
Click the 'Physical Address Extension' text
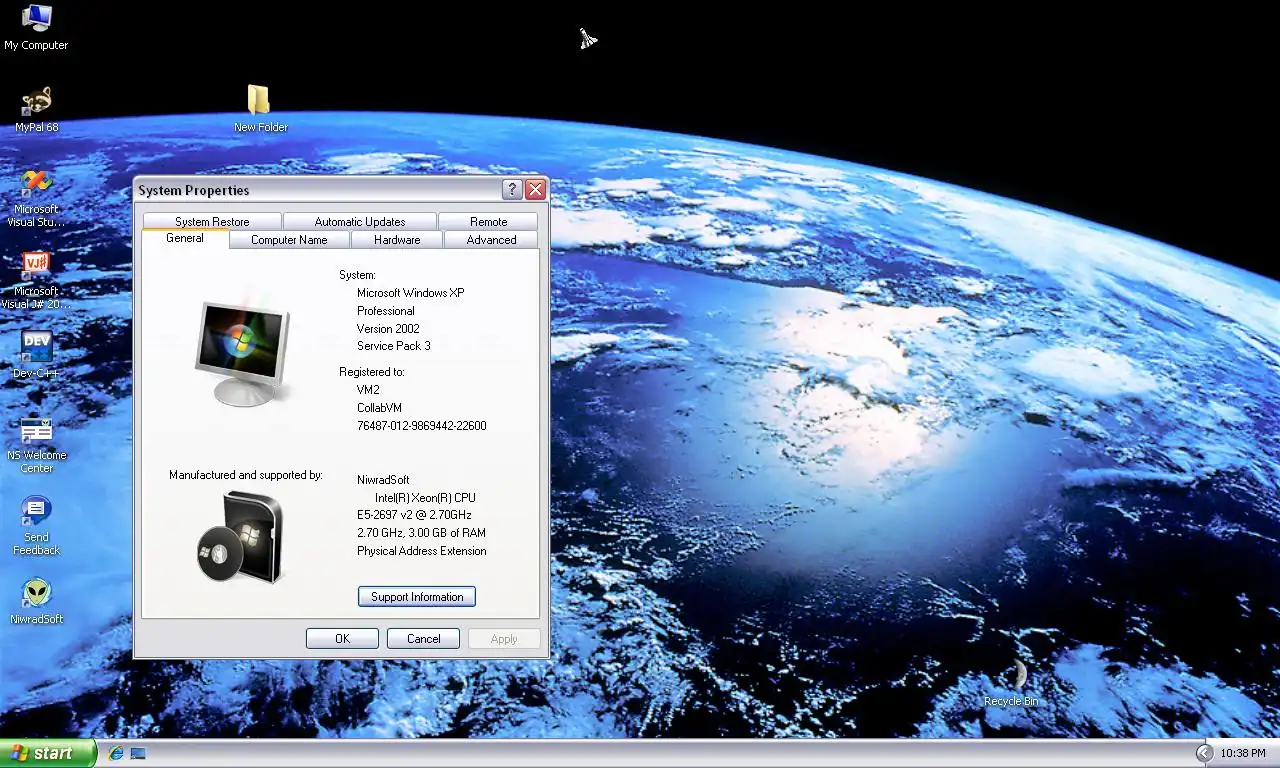422,551
